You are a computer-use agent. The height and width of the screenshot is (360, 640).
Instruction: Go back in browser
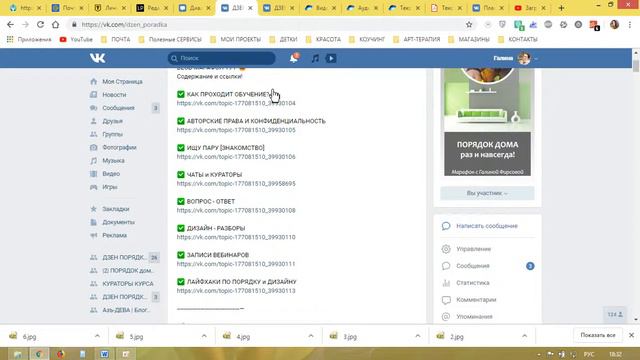click(x=10, y=24)
